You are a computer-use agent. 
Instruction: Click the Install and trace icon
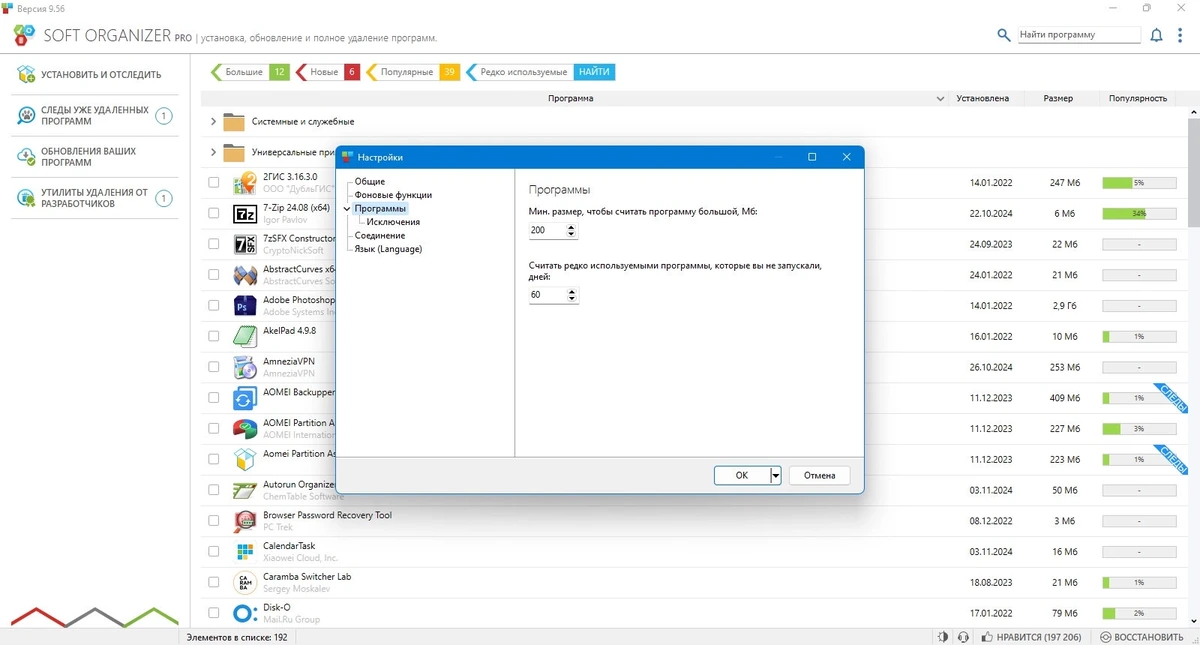pos(26,74)
